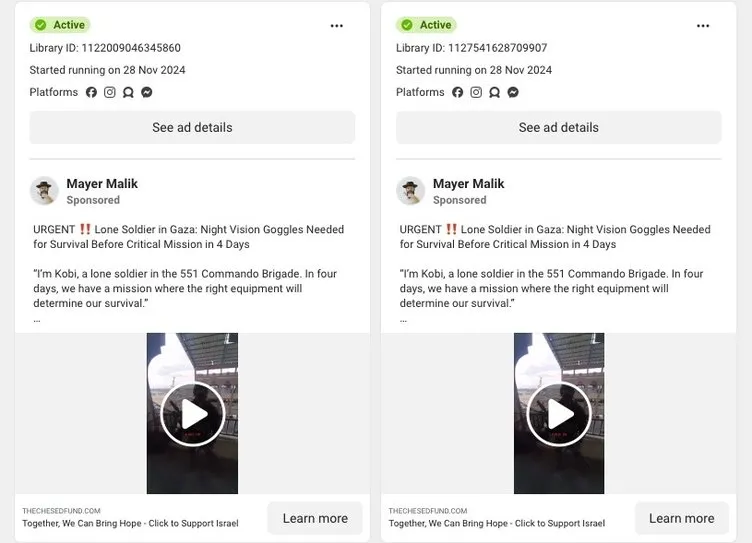
Task: Open See ad details for right ad
Action: (x=558, y=128)
